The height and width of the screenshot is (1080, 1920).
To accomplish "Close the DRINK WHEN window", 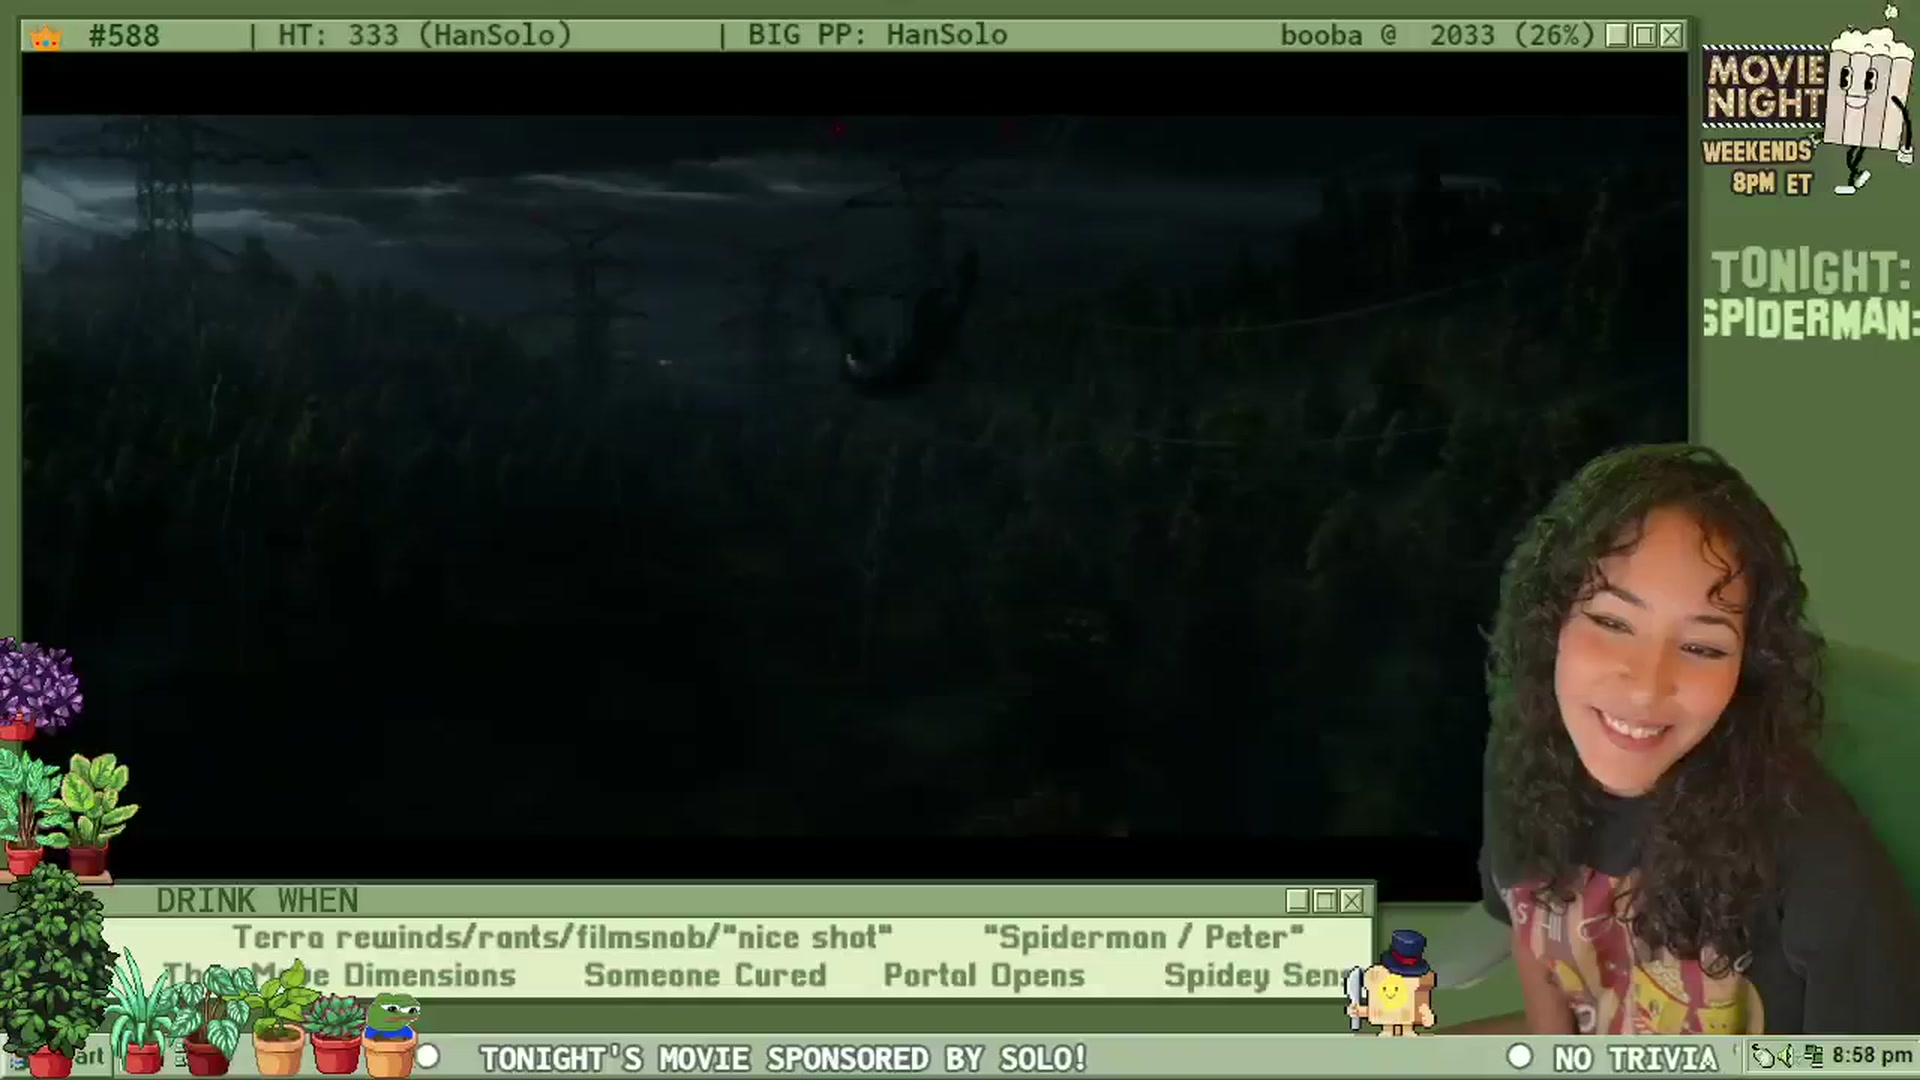I will tap(1352, 901).
